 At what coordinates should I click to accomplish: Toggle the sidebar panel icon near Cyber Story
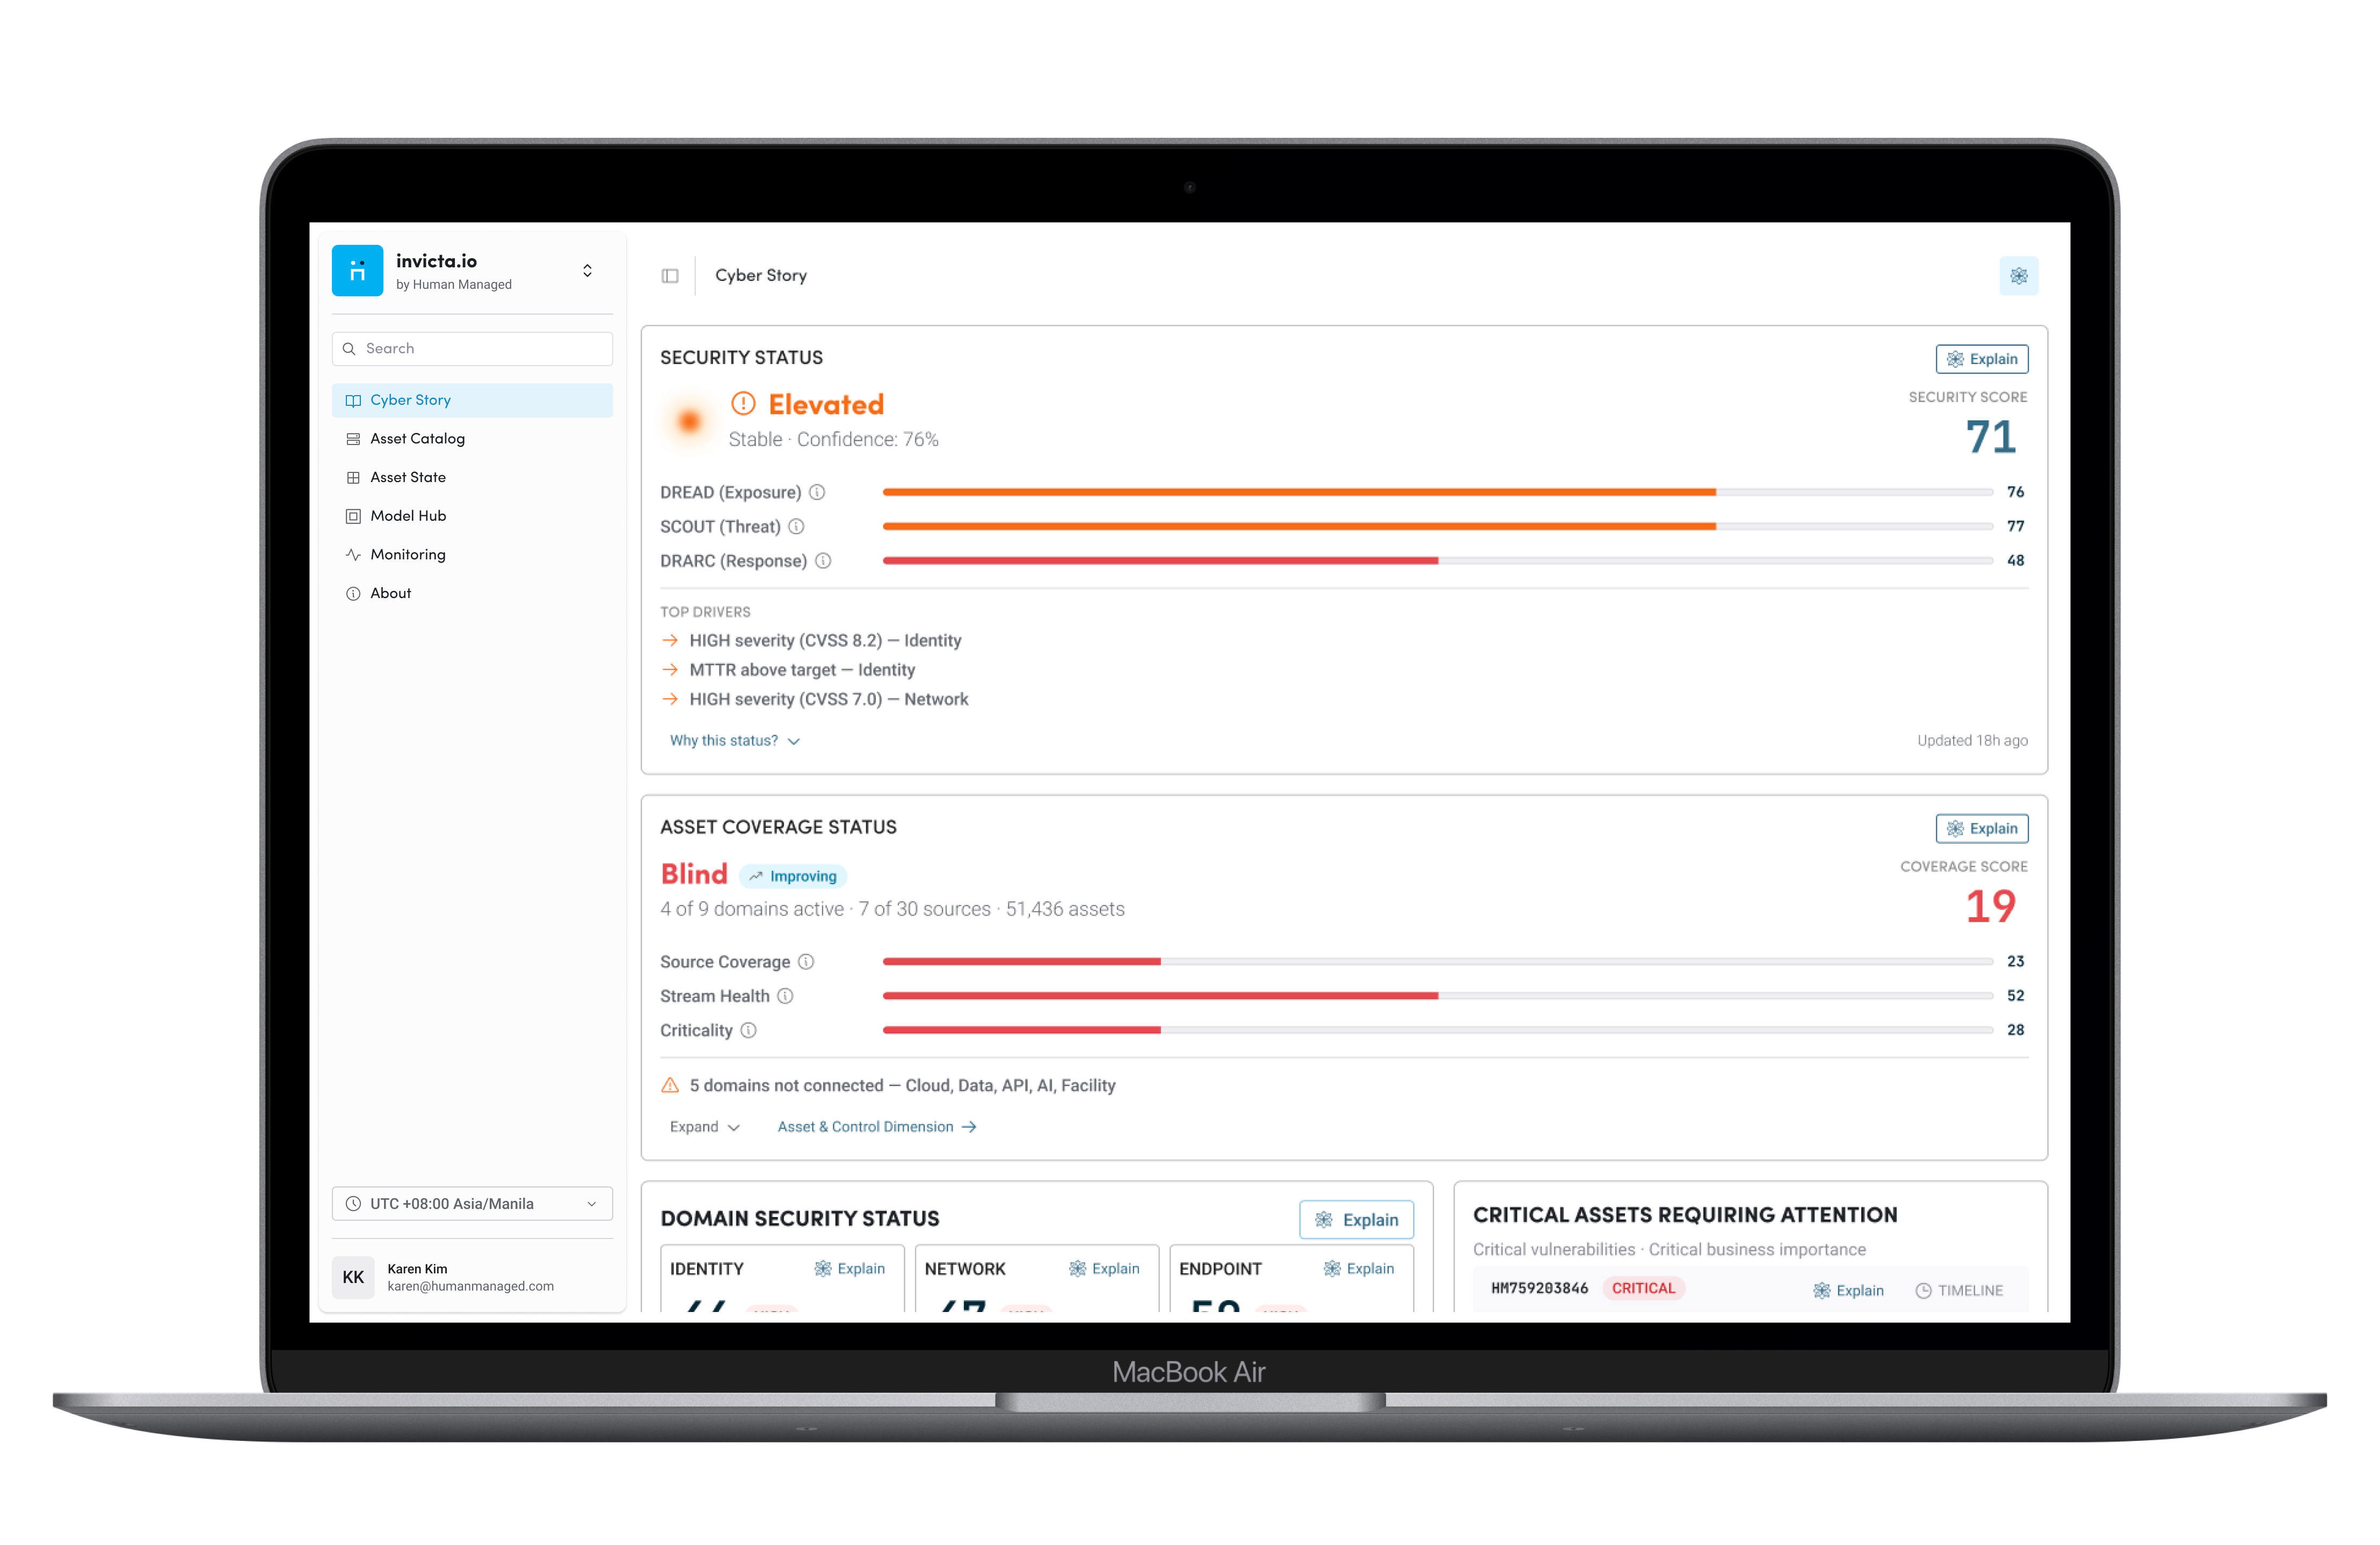670,276
